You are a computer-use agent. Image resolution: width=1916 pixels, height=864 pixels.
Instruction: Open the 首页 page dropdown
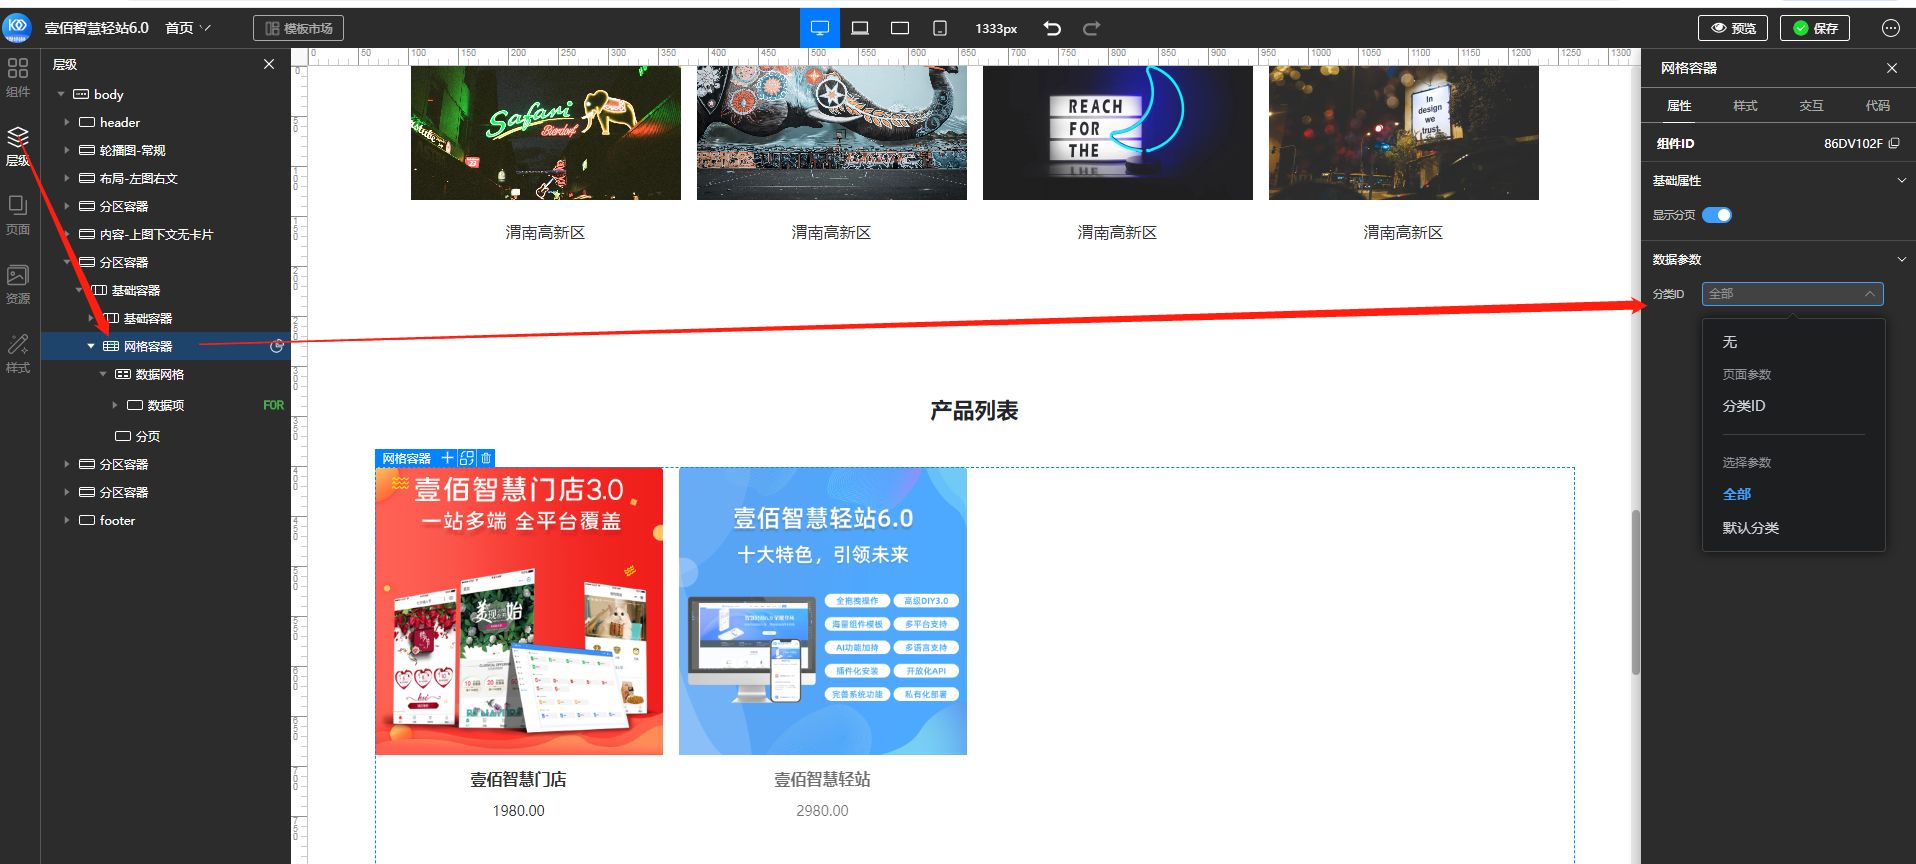click(x=188, y=28)
